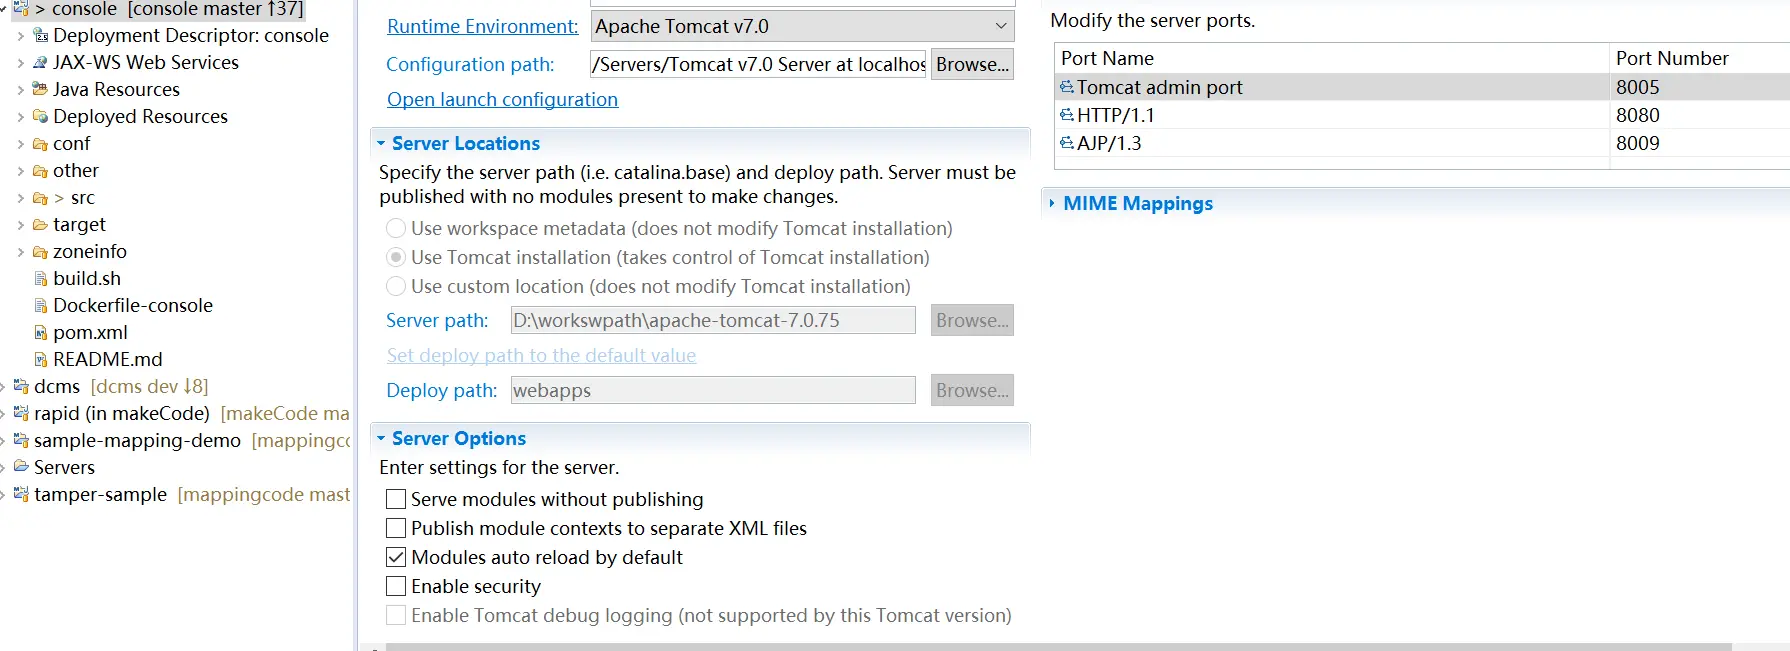Select pom.xml in project tree

pyautogui.click(x=90, y=332)
